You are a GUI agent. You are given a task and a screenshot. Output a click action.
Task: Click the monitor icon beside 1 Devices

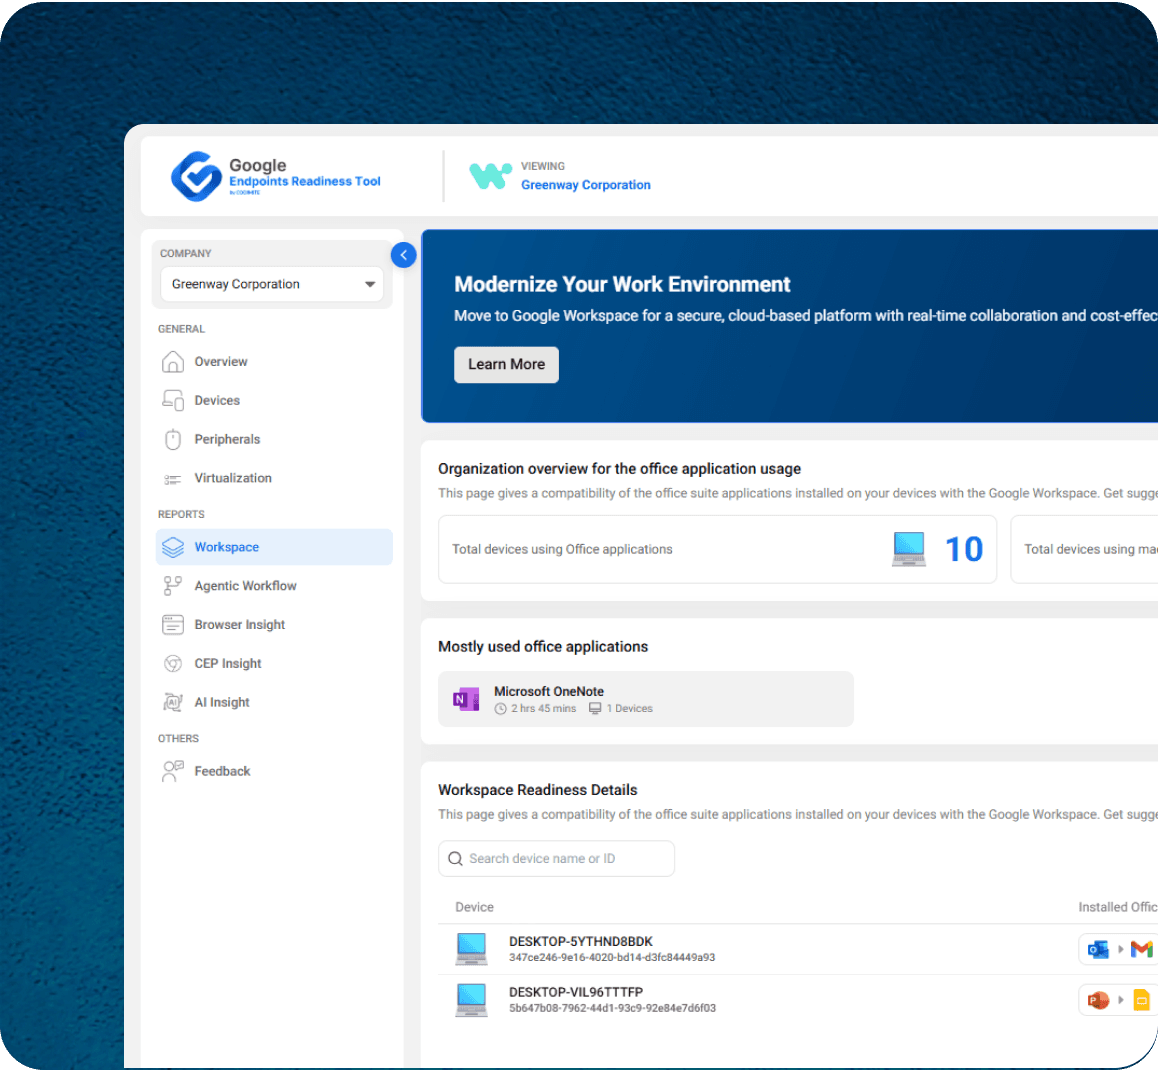point(595,708)
